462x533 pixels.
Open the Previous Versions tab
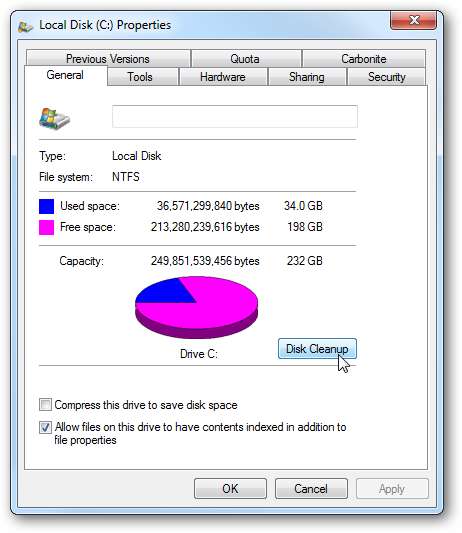tap(108, 59)
